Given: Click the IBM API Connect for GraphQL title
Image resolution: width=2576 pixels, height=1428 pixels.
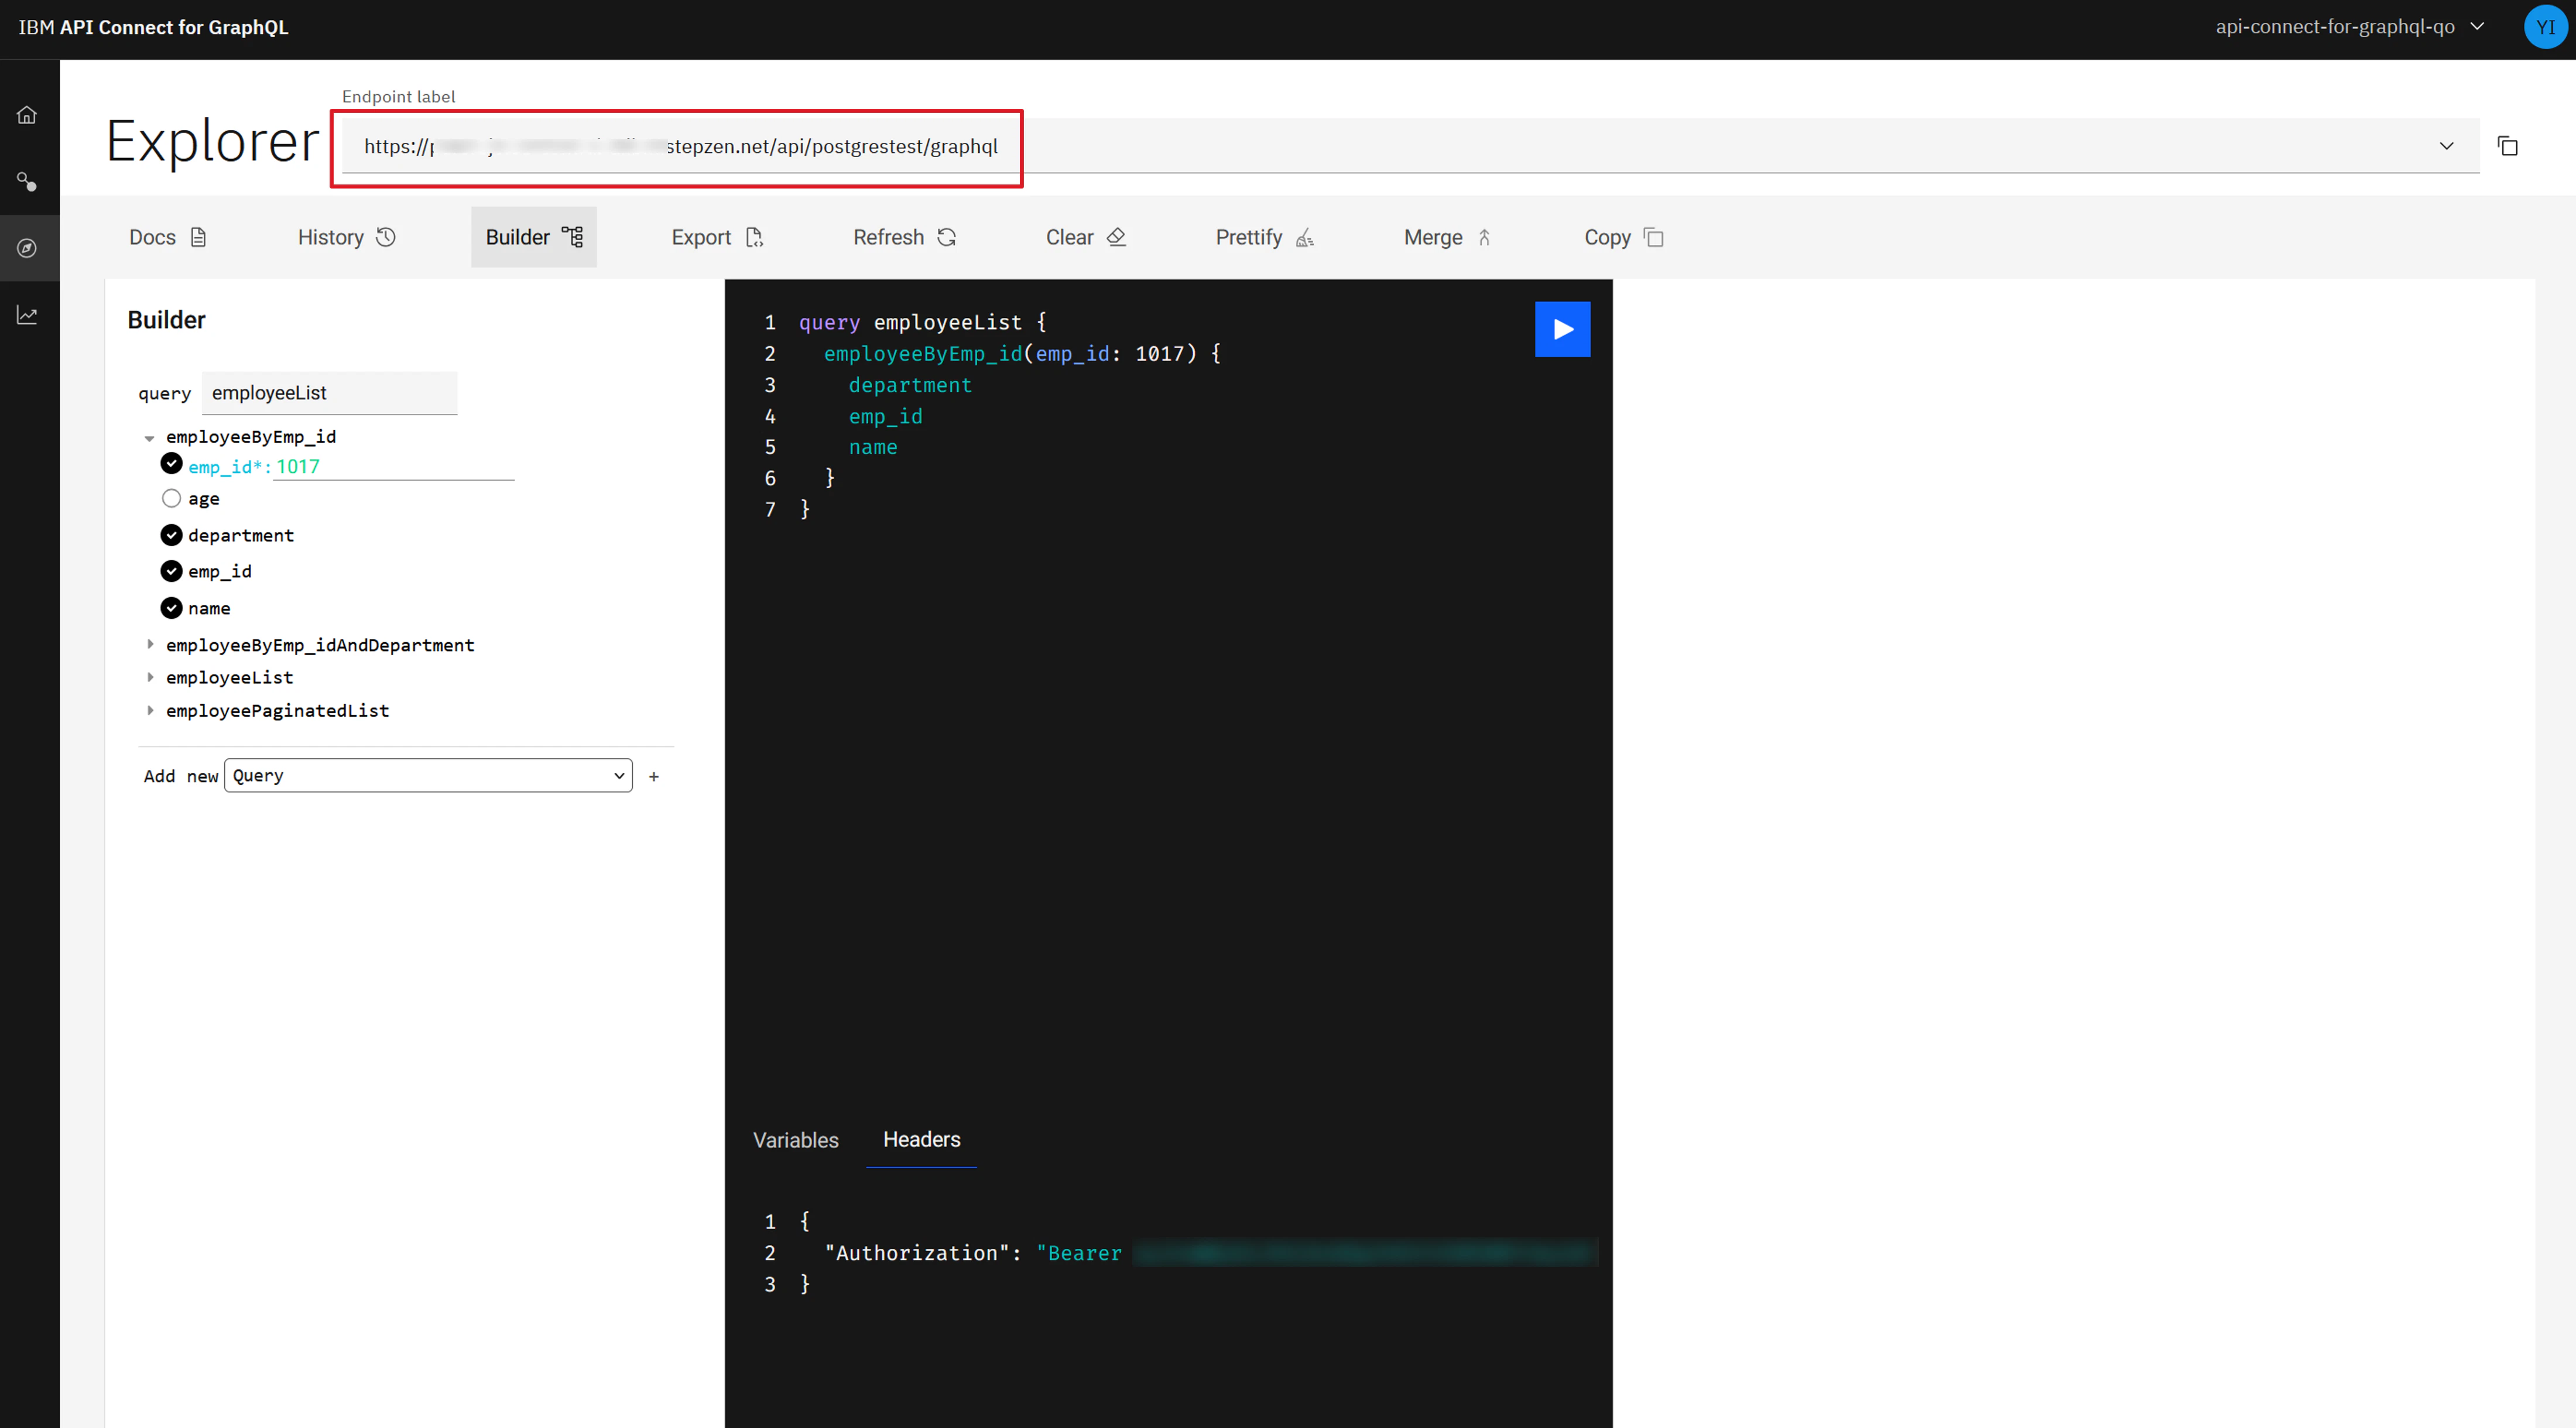Looking at the screenshot, I should pyautogui.click(x=153, y=27).
